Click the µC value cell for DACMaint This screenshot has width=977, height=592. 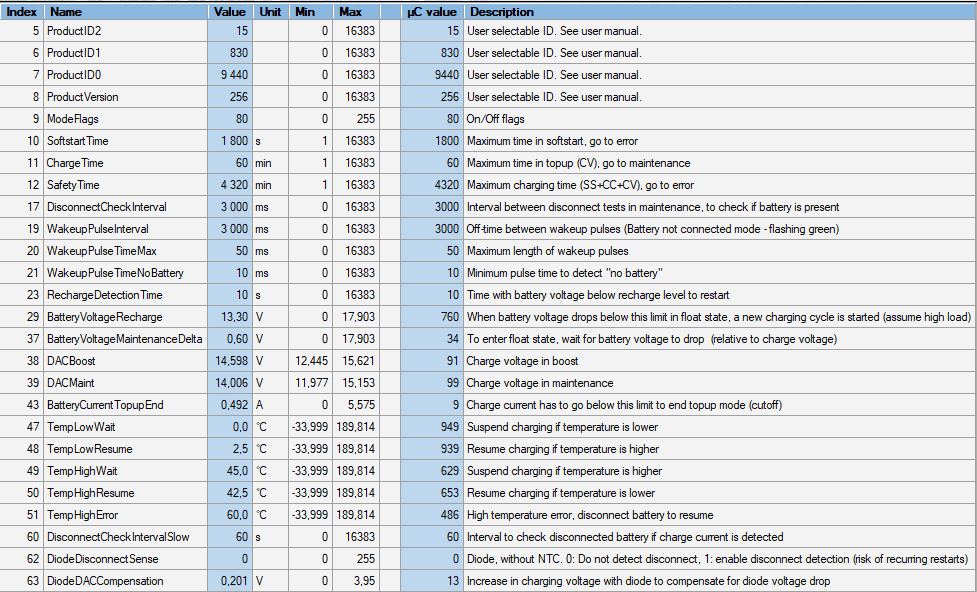point(431,383)
